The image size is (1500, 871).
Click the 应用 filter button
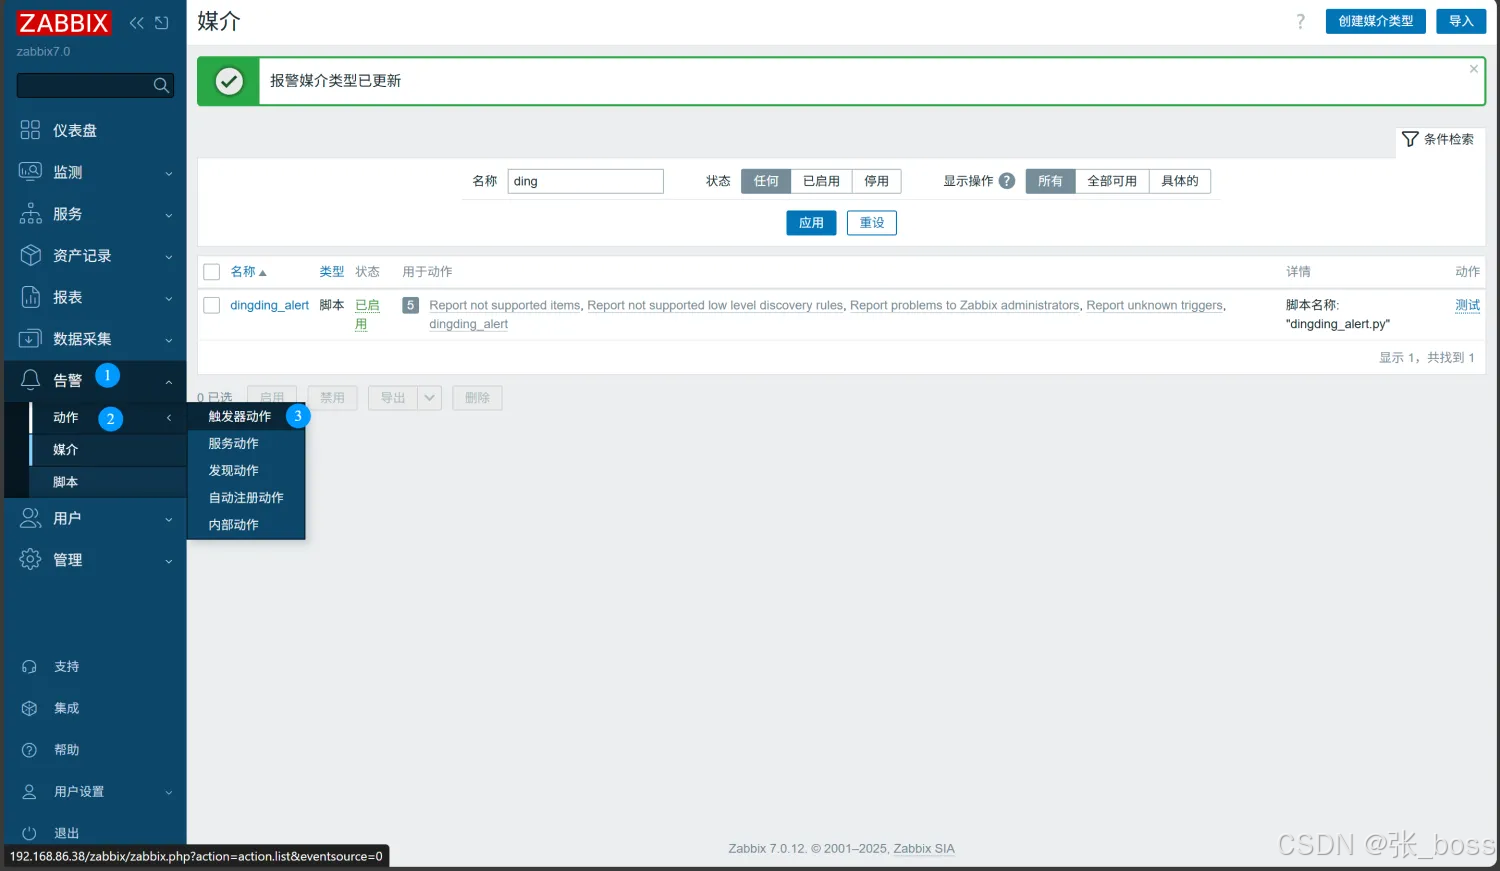(811, 223)
